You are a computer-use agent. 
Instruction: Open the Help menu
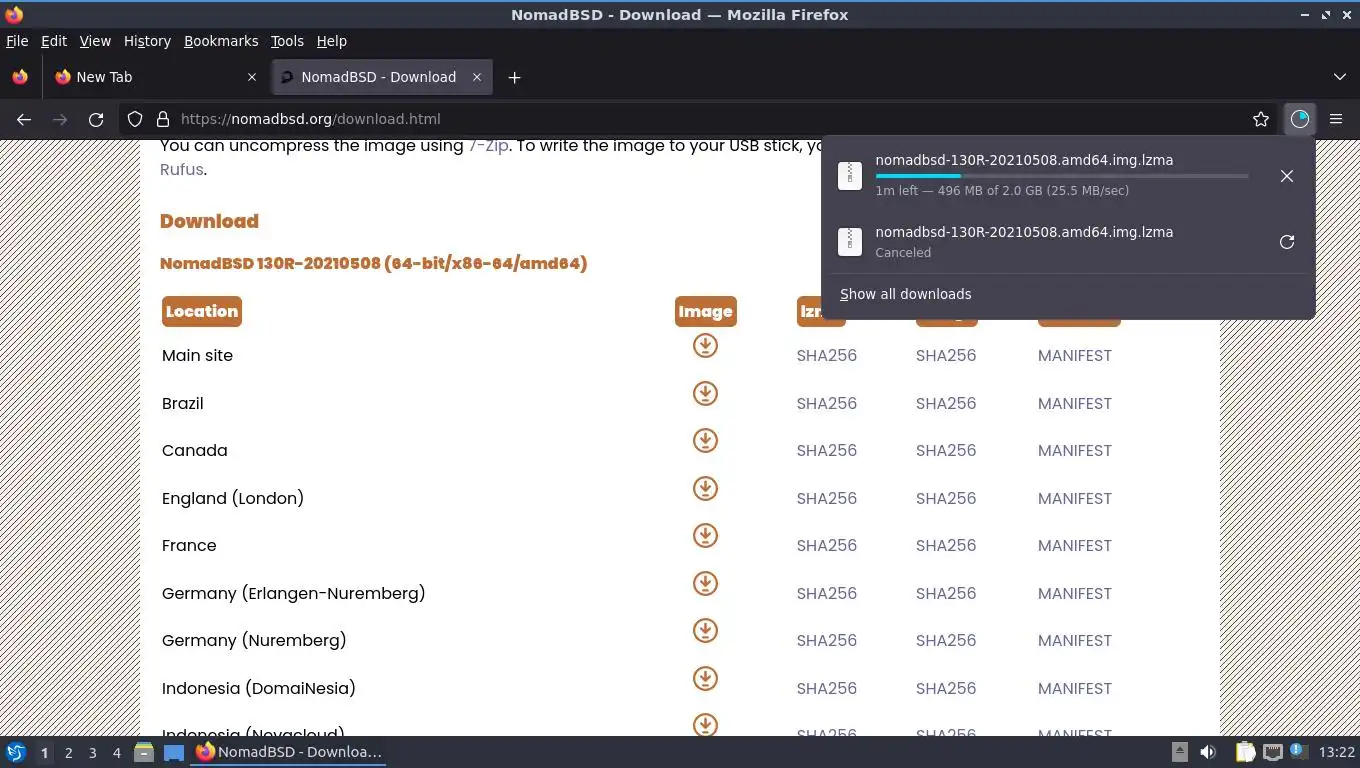332,41
